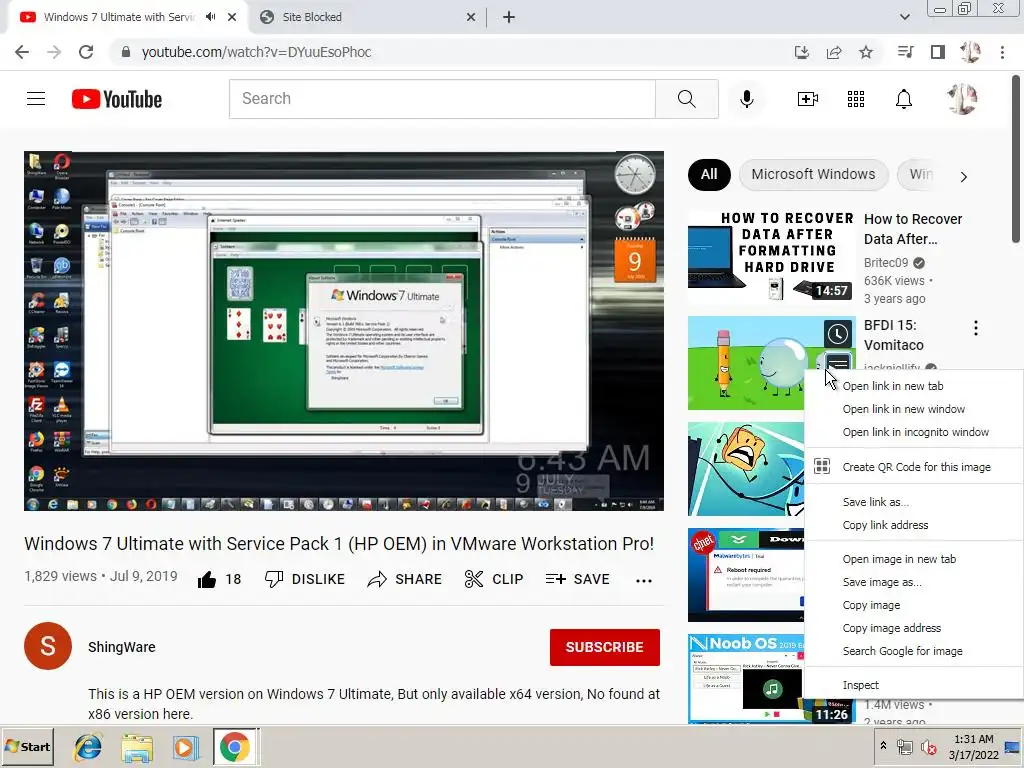Open the Chrome three-dot menu

coord(1002,52)
